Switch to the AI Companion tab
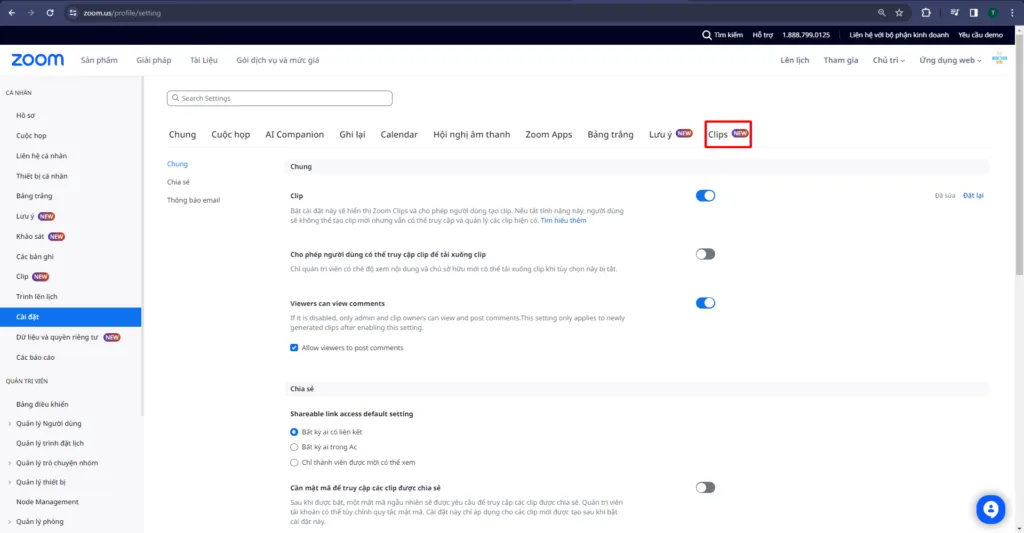This screenshot has height=533, width=1024. [x=294, y=134]
